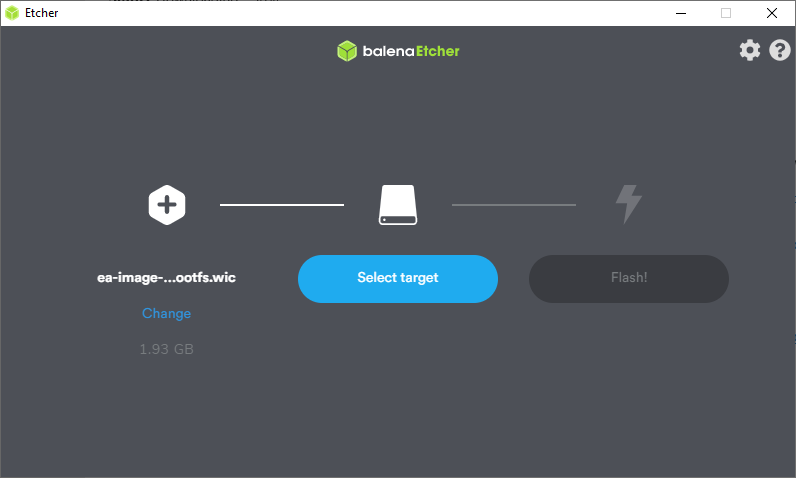This screenshot has width=796, height=478.
Task: Close the Etcher window
Action: (x=771, y=13)
